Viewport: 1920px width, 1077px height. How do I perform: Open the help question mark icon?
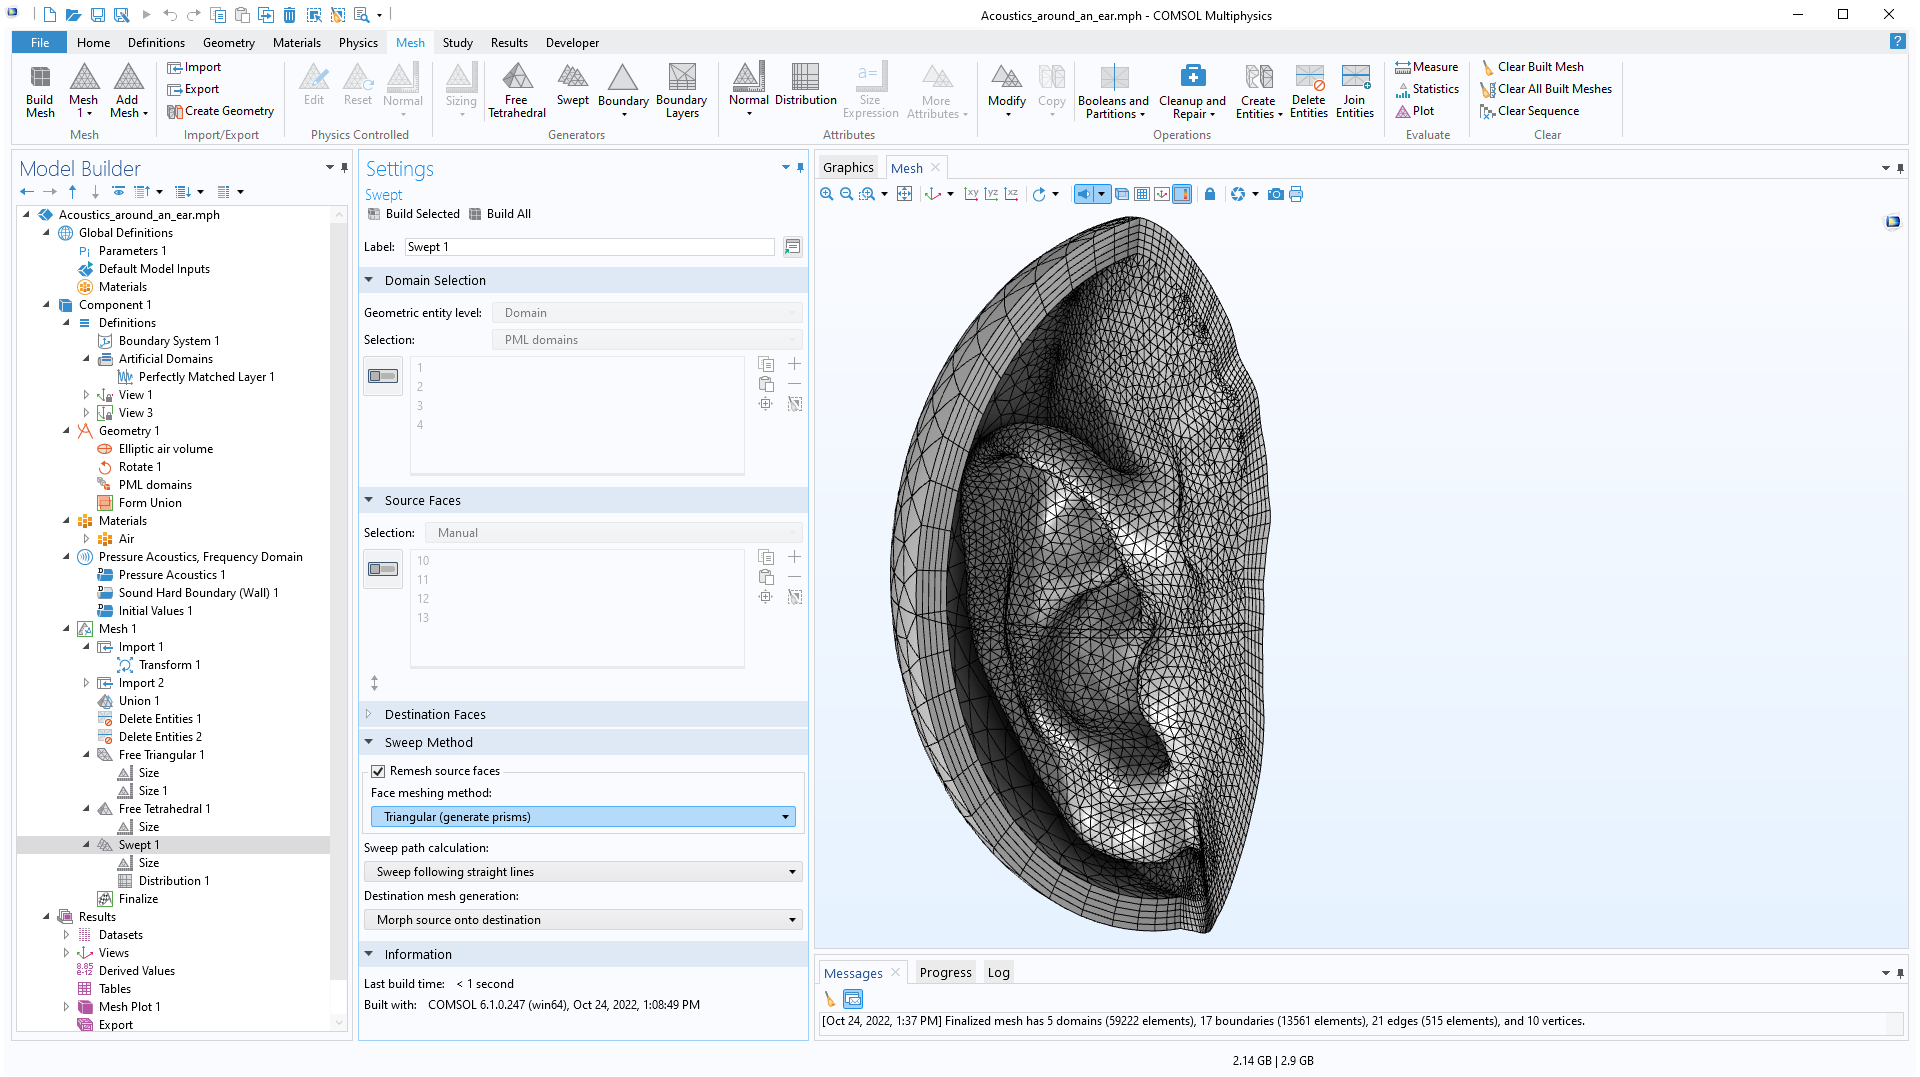[x=1897, y=42]
